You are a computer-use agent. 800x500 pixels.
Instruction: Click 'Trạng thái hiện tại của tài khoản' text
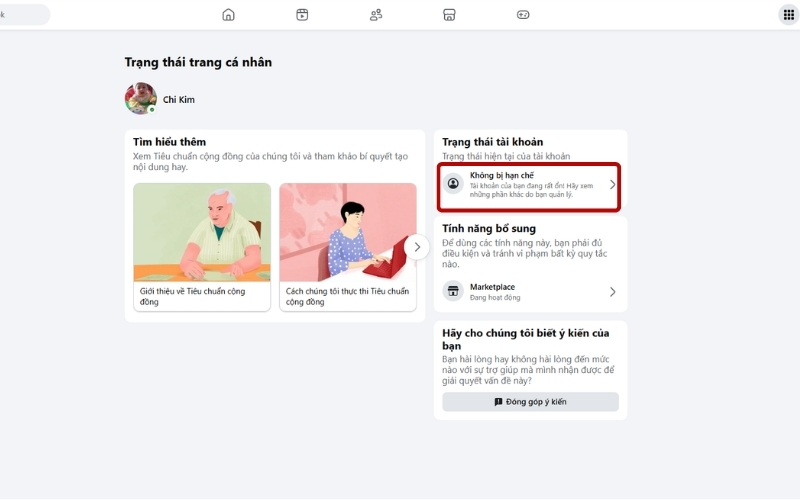coord(506,156)
